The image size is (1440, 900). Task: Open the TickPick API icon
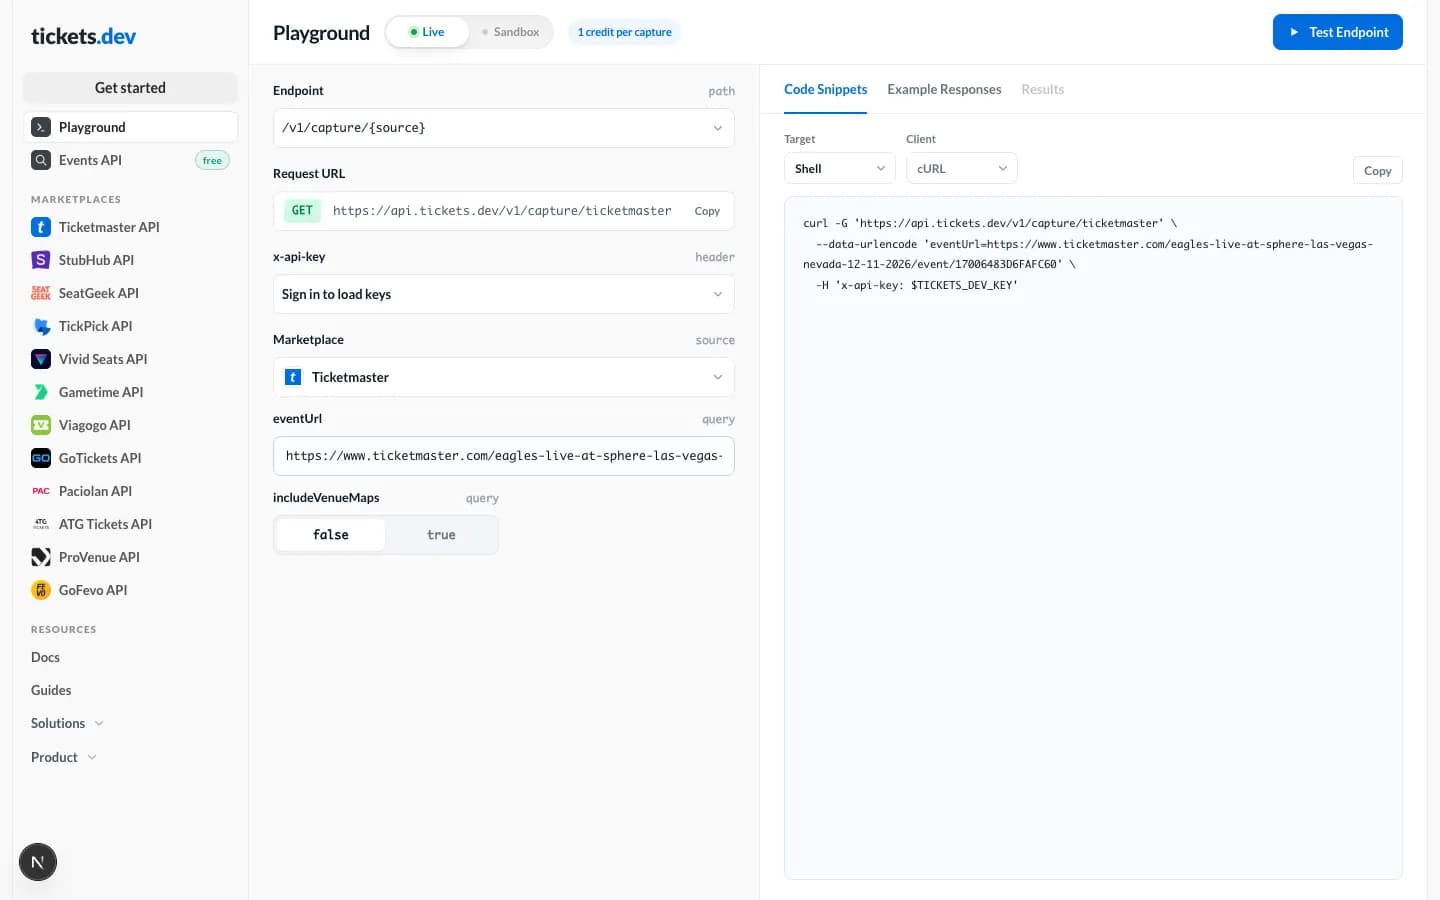[x=41, y=326]
